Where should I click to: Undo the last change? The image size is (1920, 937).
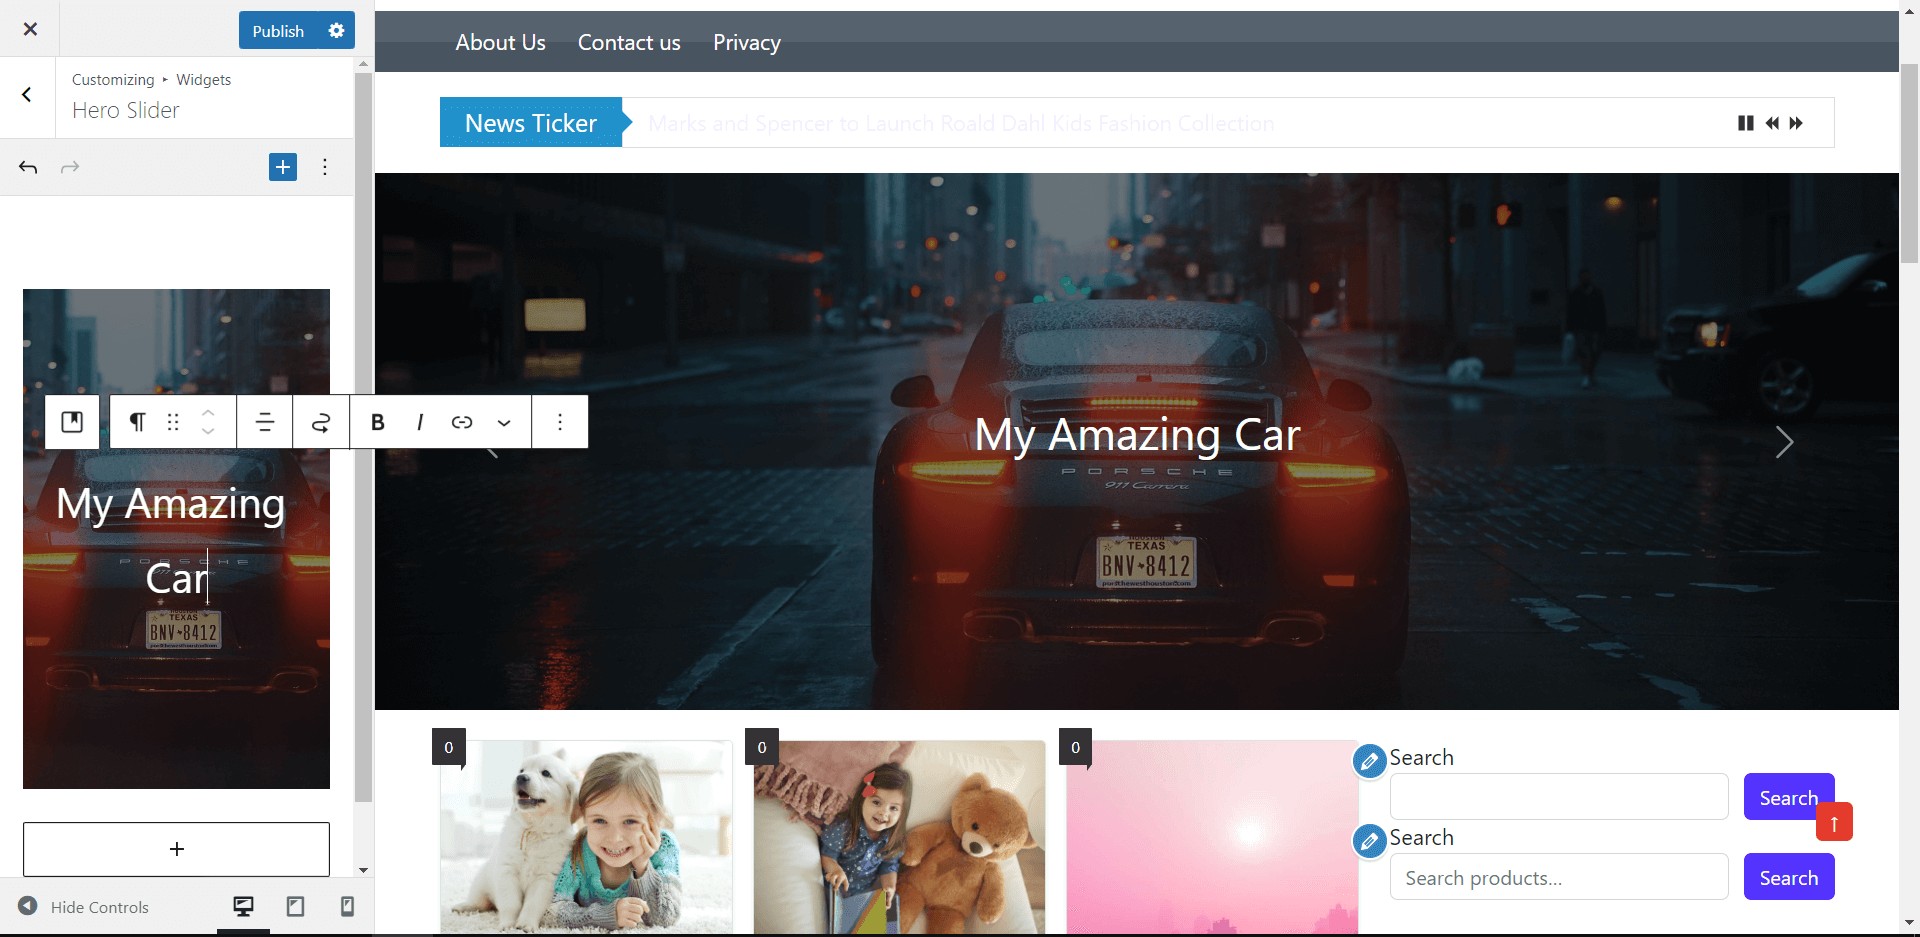[x=28, y=167]
